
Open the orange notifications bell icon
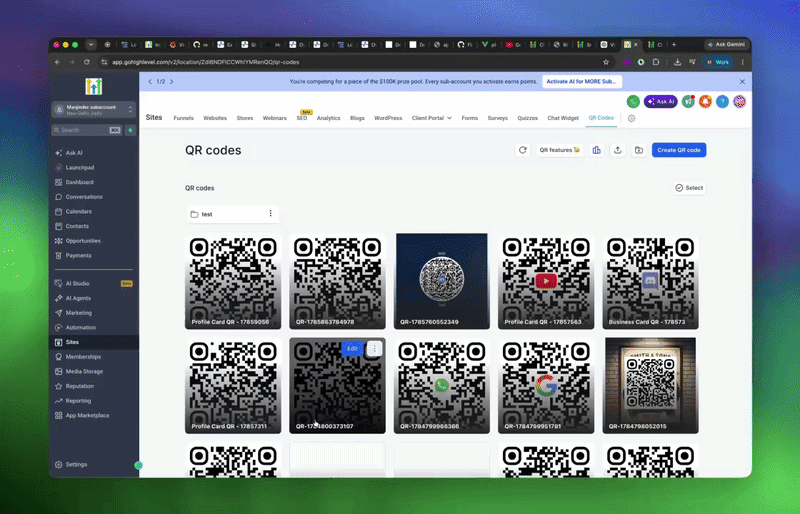coord(706,102)
